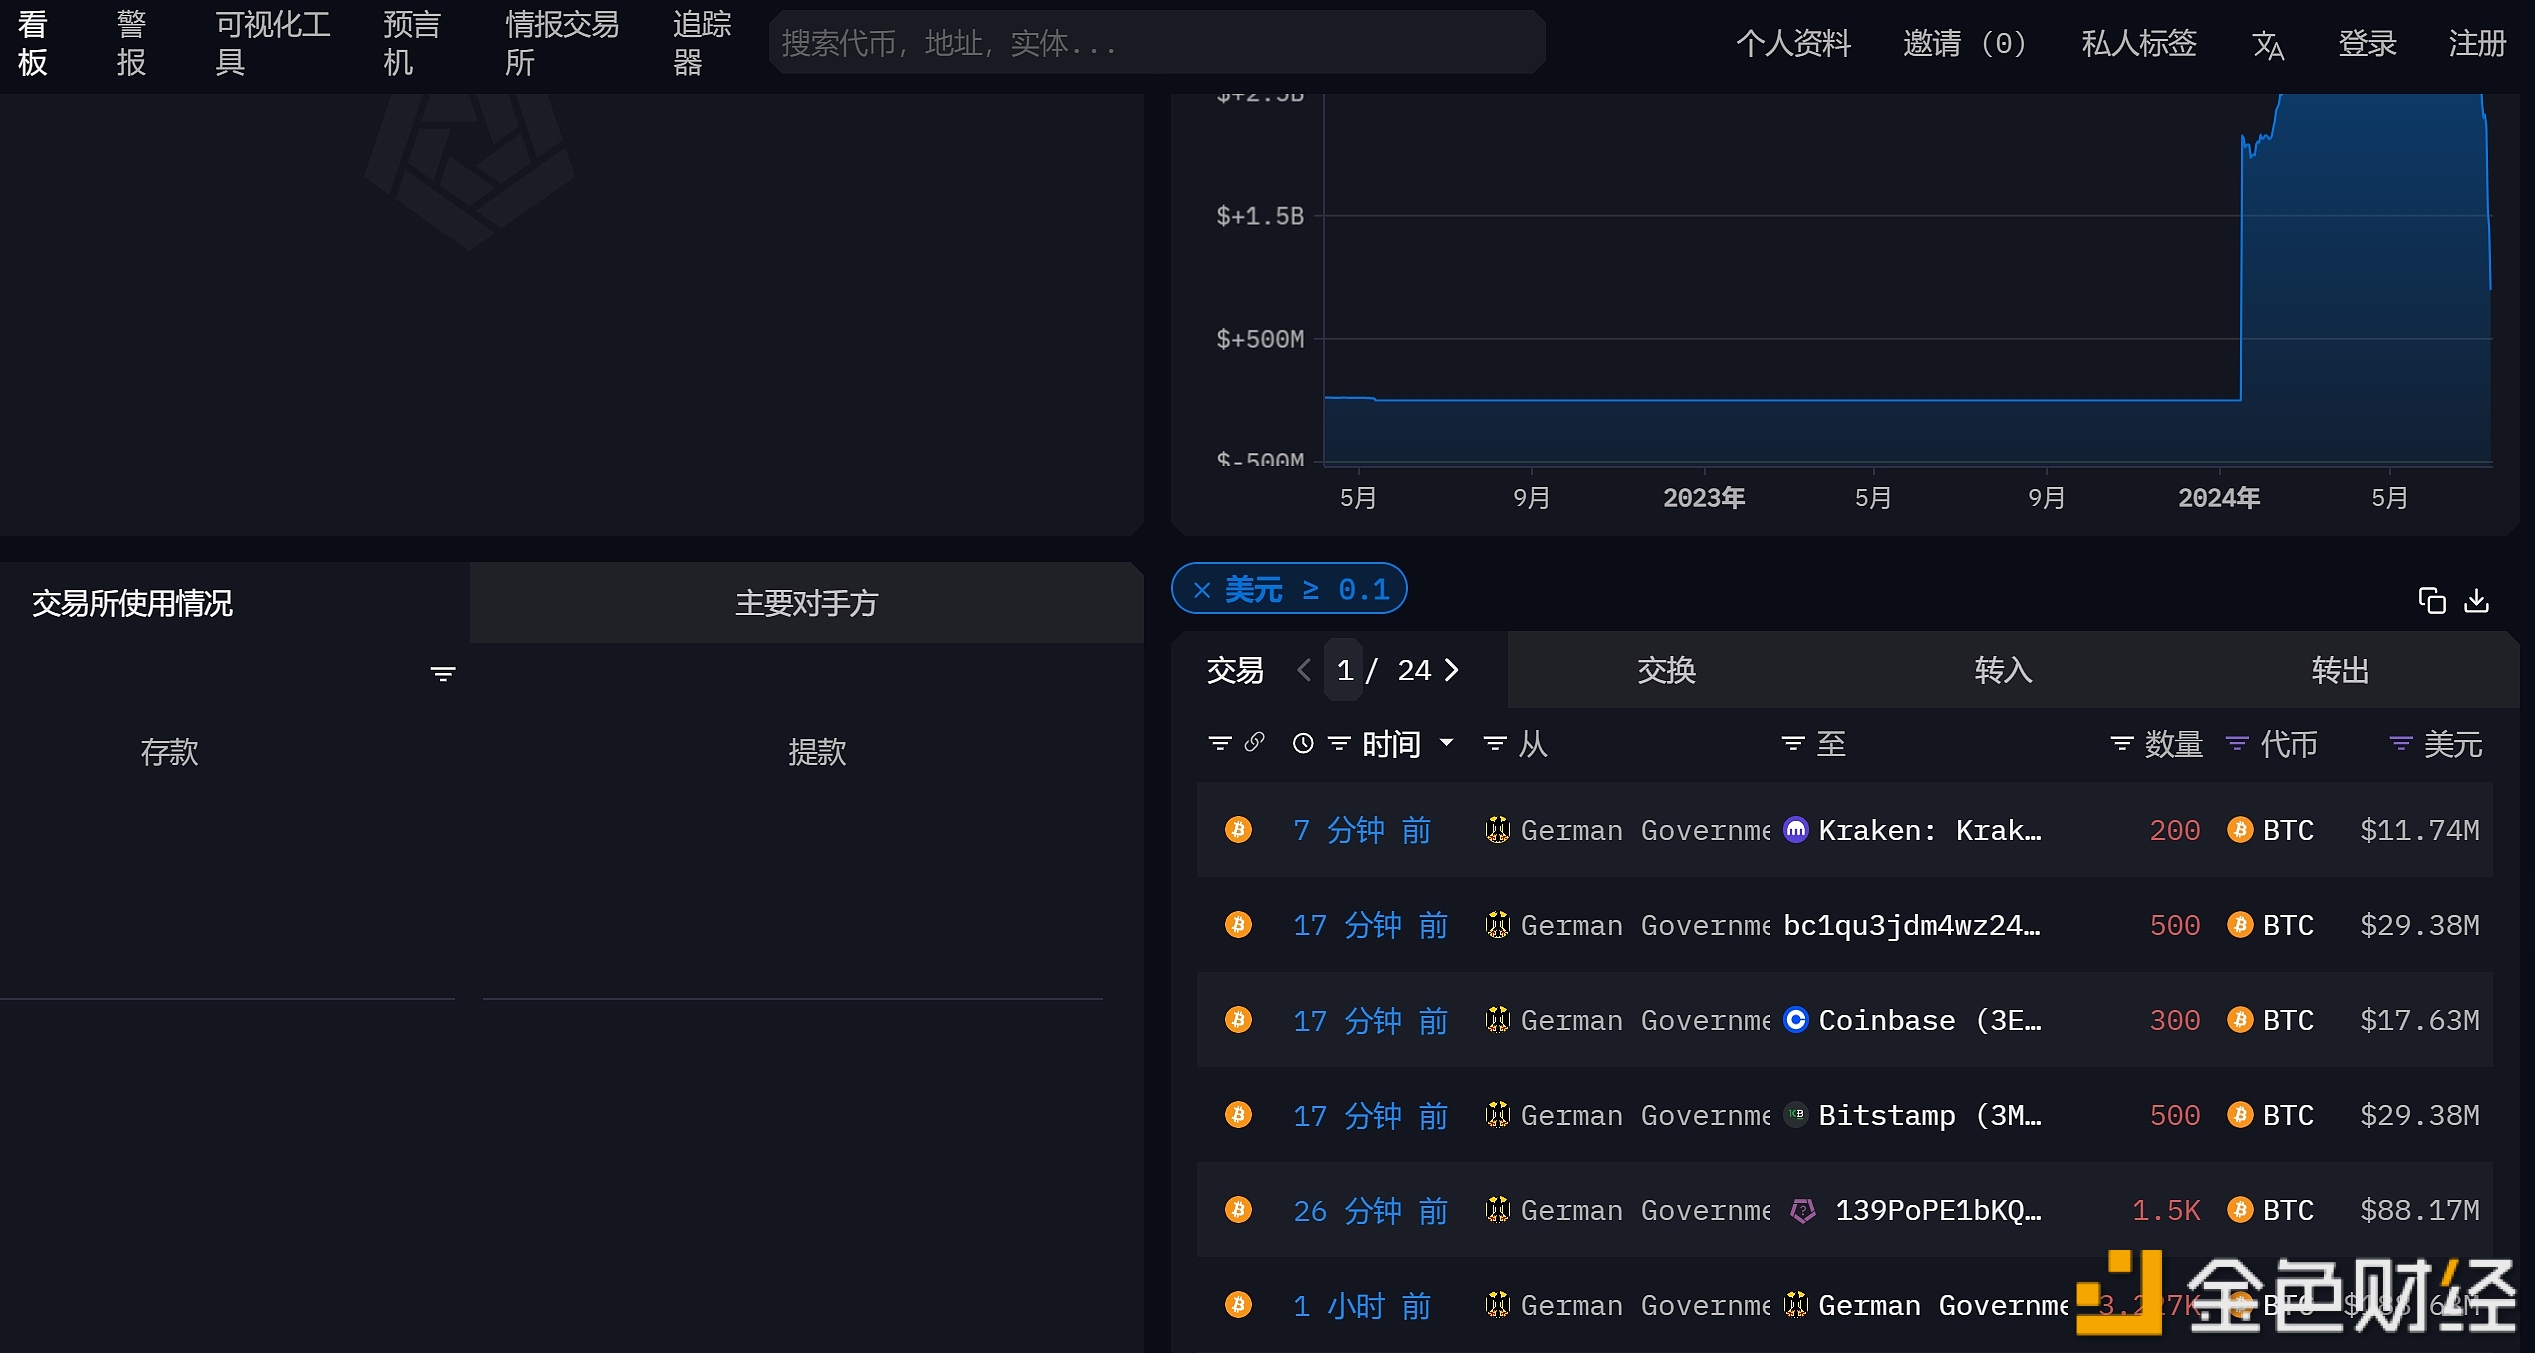Screen dimensions: 2535x1353
Task: Click the Kraken logo icon
Action: (x=1796, y=829)
